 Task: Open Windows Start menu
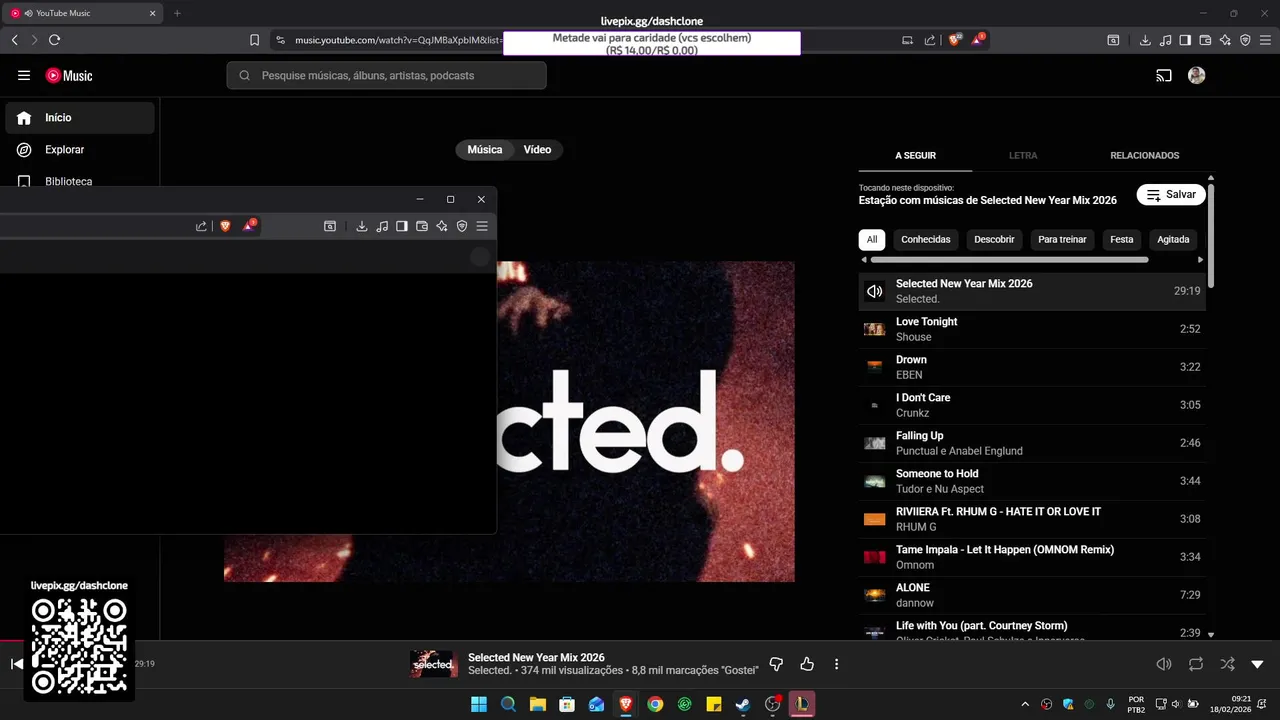[x=479, y=704]
